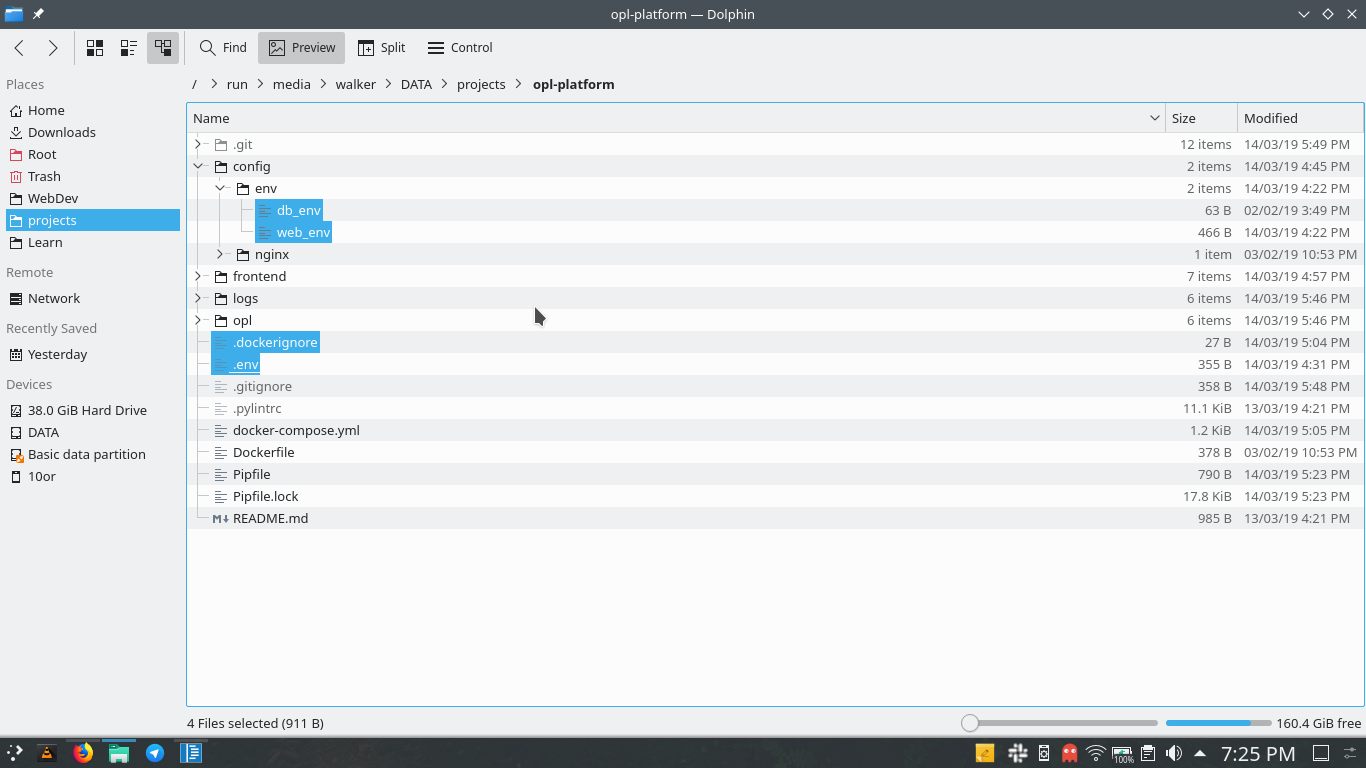Expand the frontend folder
The height and width of the screenshot is (768, 1366).
198,276
